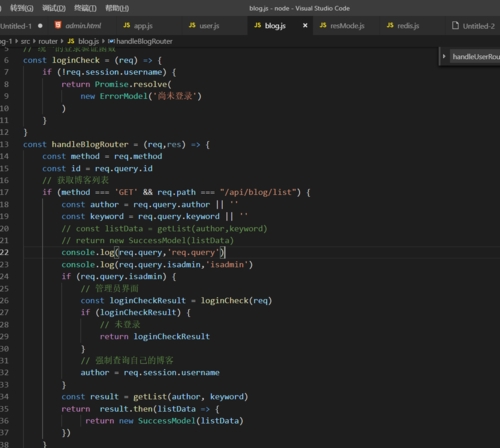Screen dimensions: 500x448
Task: Open the 帮助(H) menu
Action: tap(117, 8)
